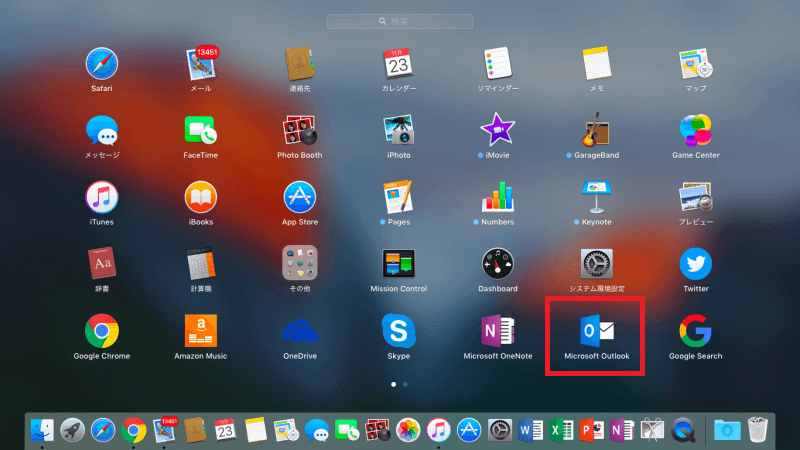Launch メモ notes app in Launchpad grid

[x=596, y=64]
